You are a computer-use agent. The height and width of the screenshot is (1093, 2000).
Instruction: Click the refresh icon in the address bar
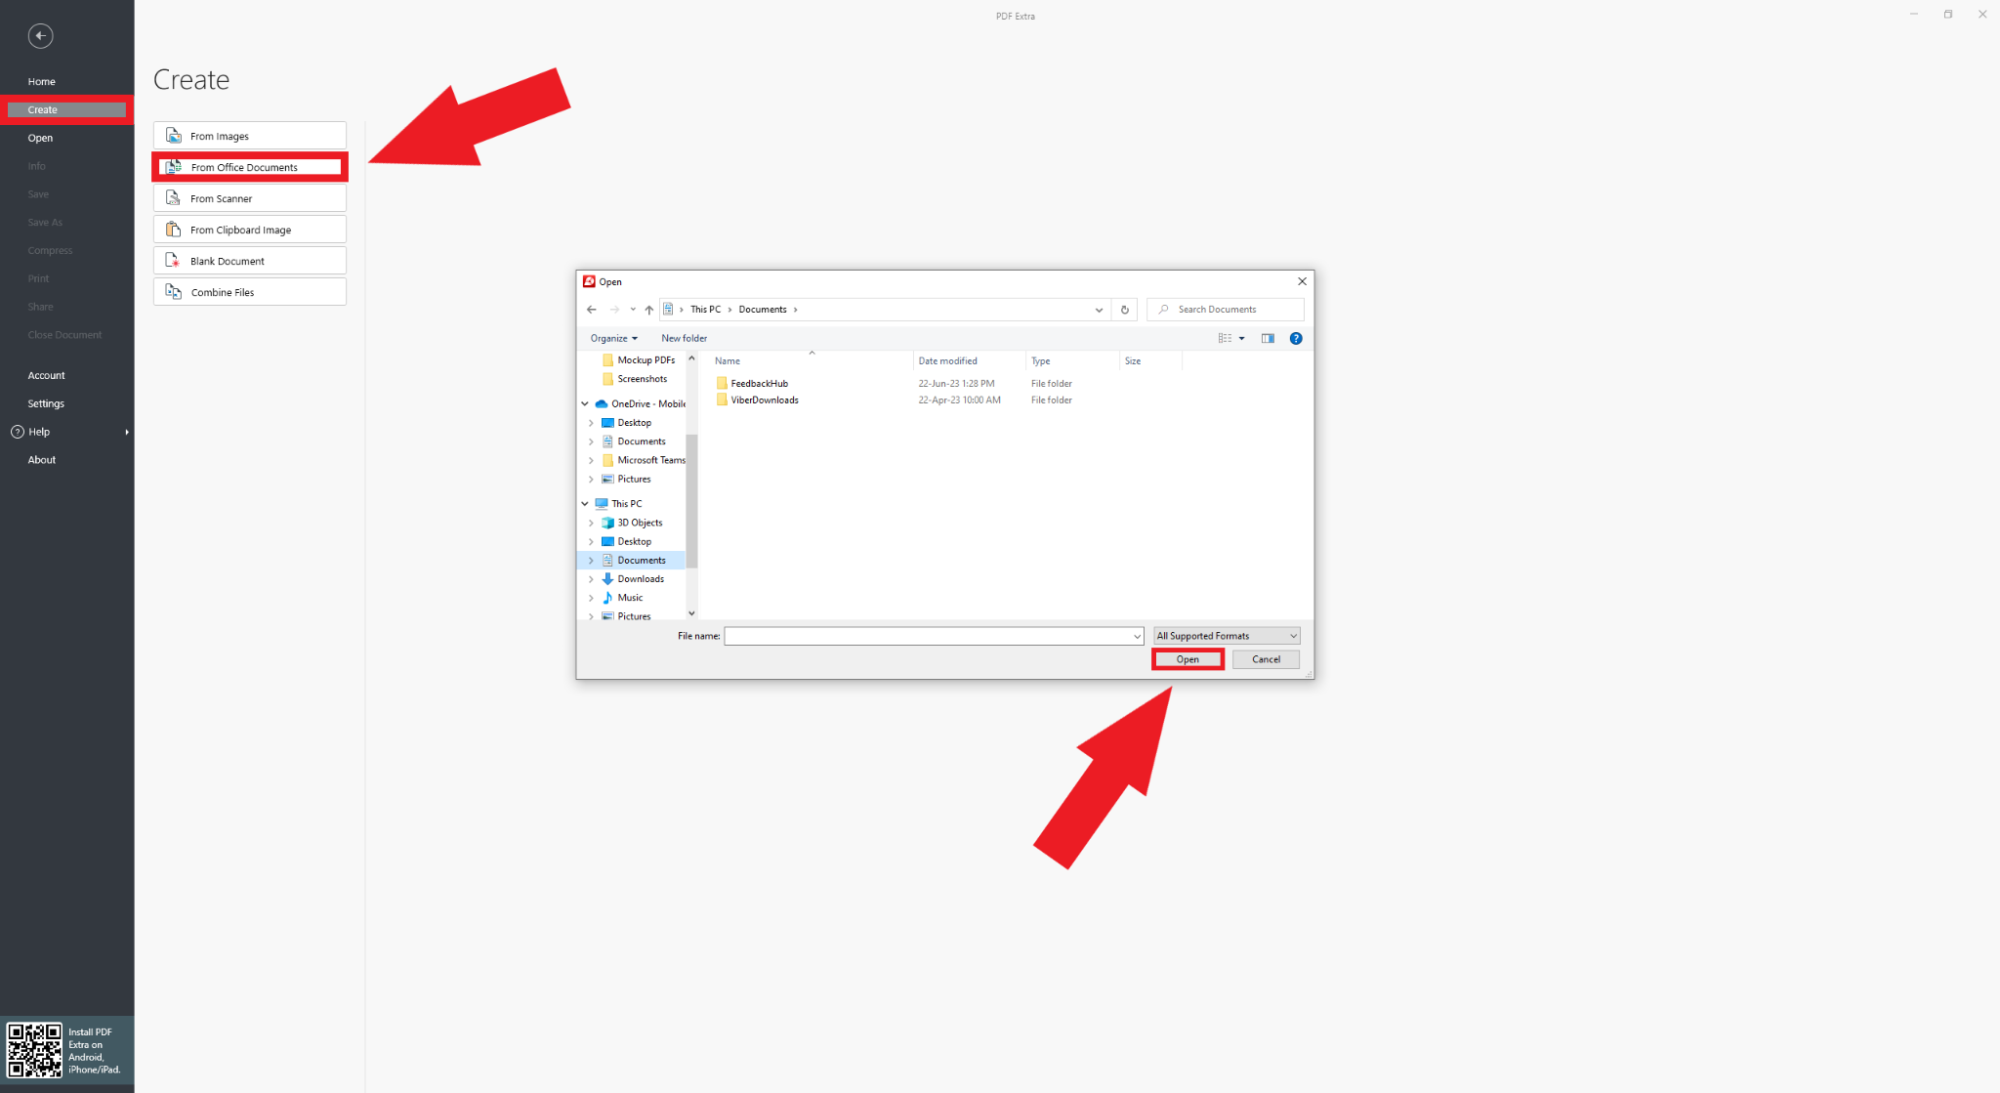[1124, 309]
